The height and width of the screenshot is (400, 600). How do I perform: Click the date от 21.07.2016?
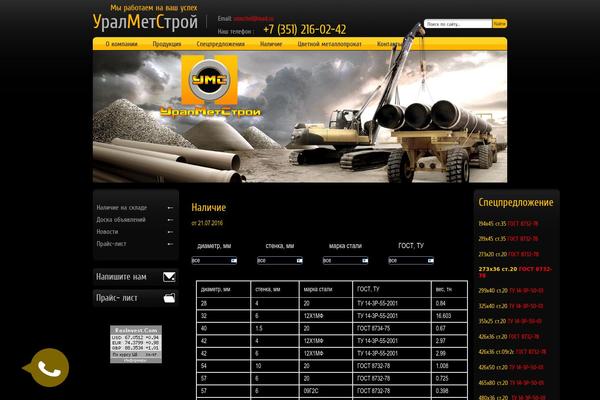point(207,223)
